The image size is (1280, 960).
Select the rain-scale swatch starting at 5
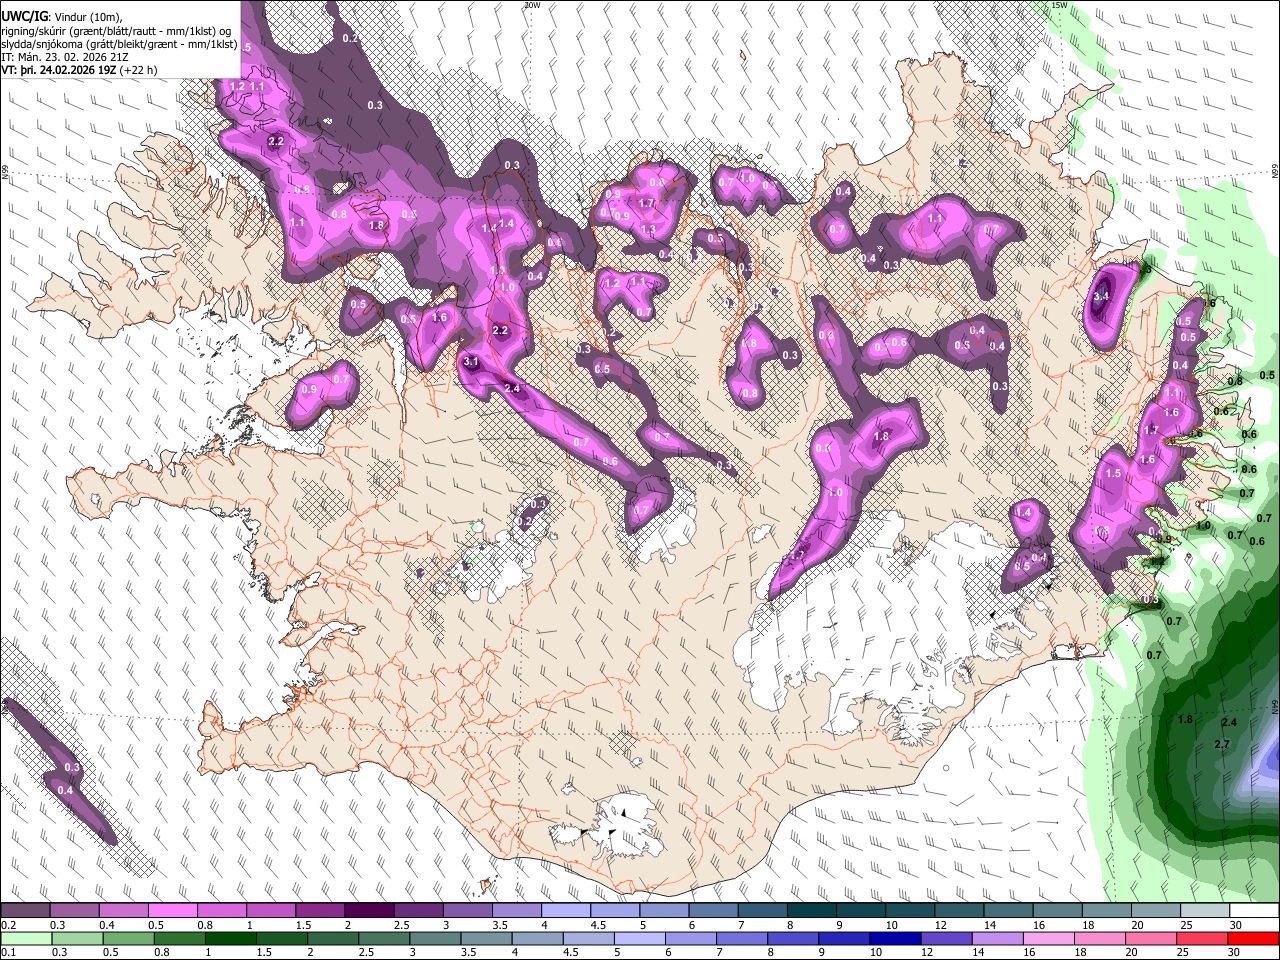click(x=640, y=939)
